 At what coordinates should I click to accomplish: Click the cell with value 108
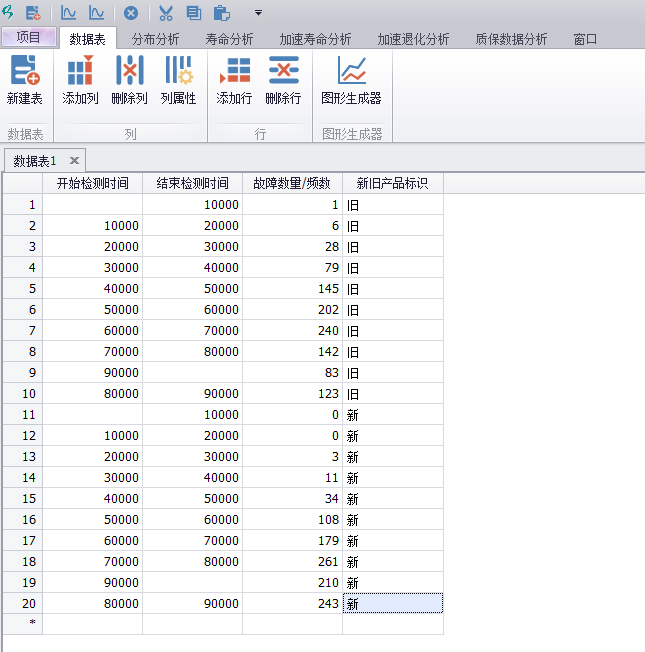click(x=292, y=519)
